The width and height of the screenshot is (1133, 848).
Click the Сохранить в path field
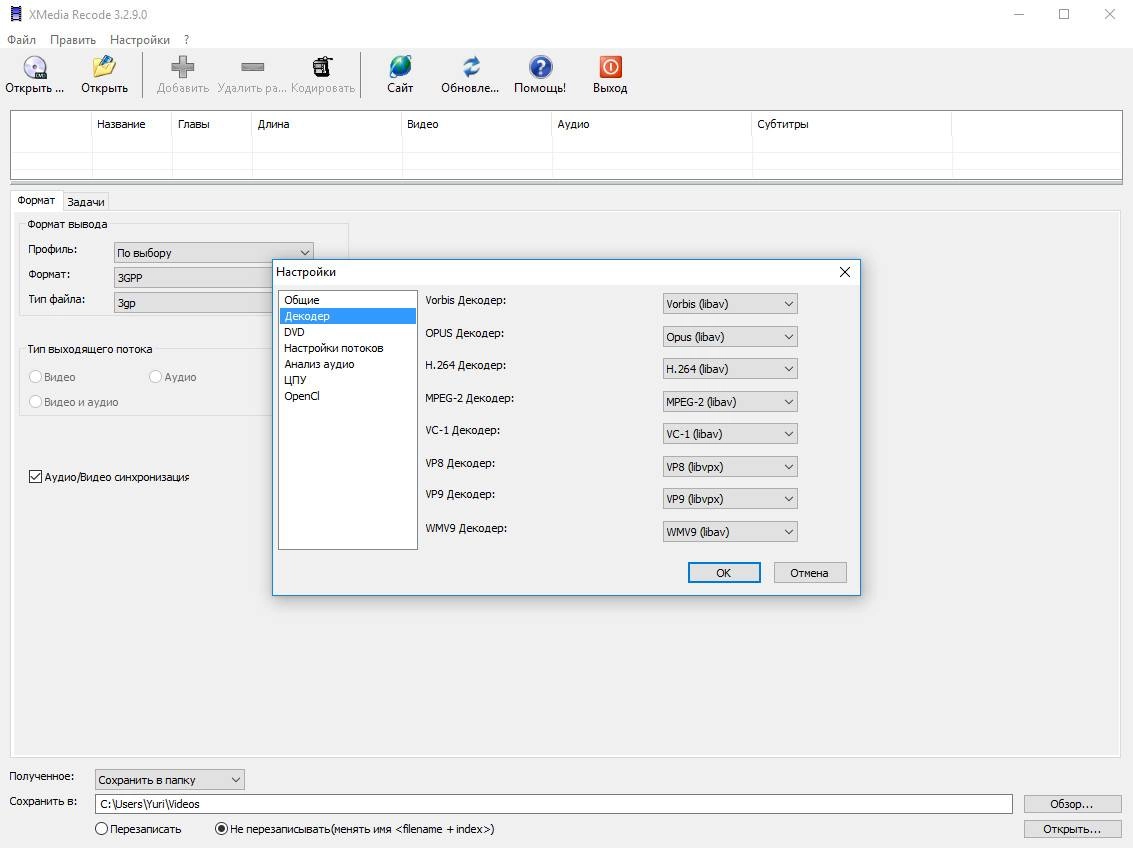553,804
